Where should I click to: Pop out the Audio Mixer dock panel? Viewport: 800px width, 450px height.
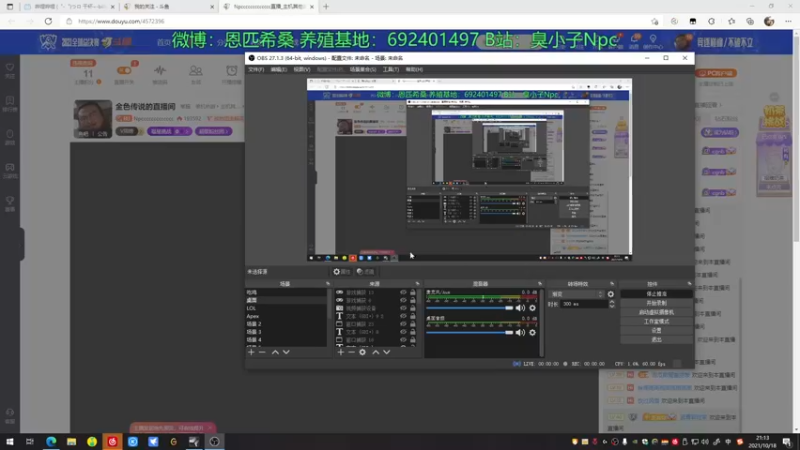(x=540, y=284)
